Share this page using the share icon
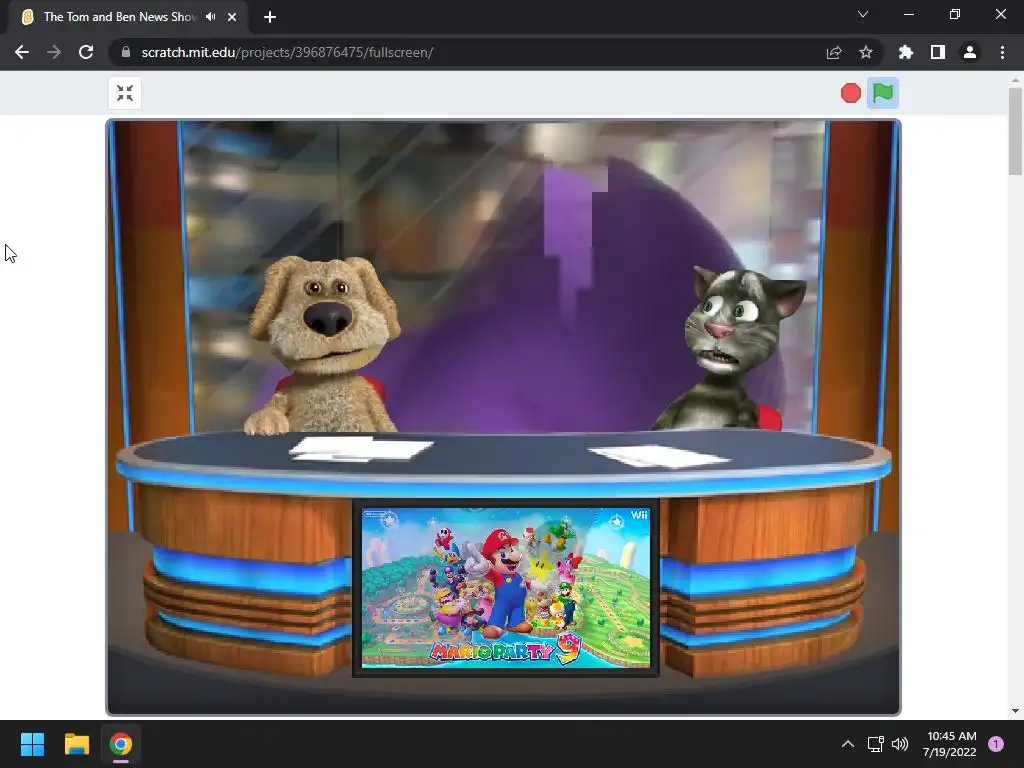 click(834, 52)
